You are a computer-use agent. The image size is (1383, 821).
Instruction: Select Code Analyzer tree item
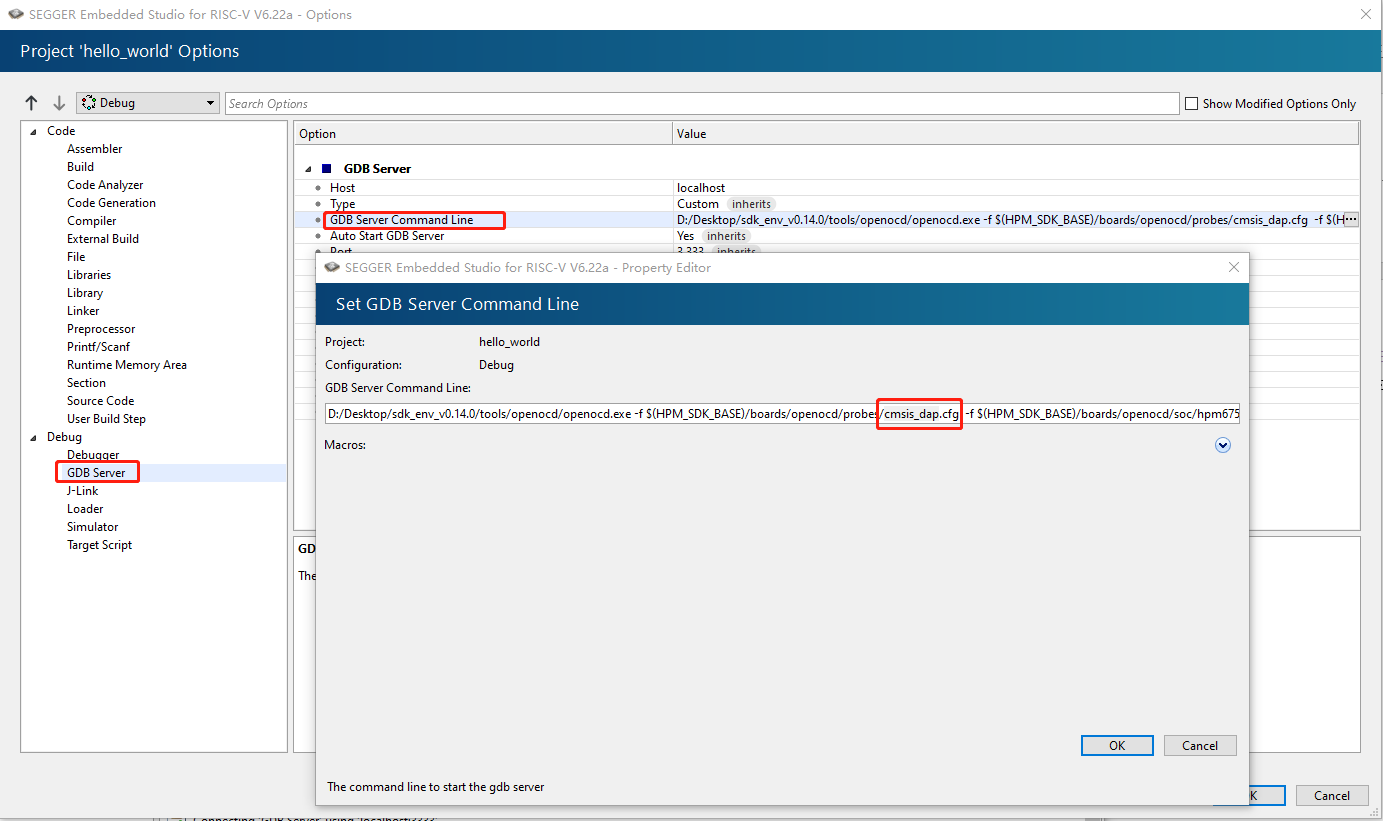pyautogui.click(x=105, y=185)
